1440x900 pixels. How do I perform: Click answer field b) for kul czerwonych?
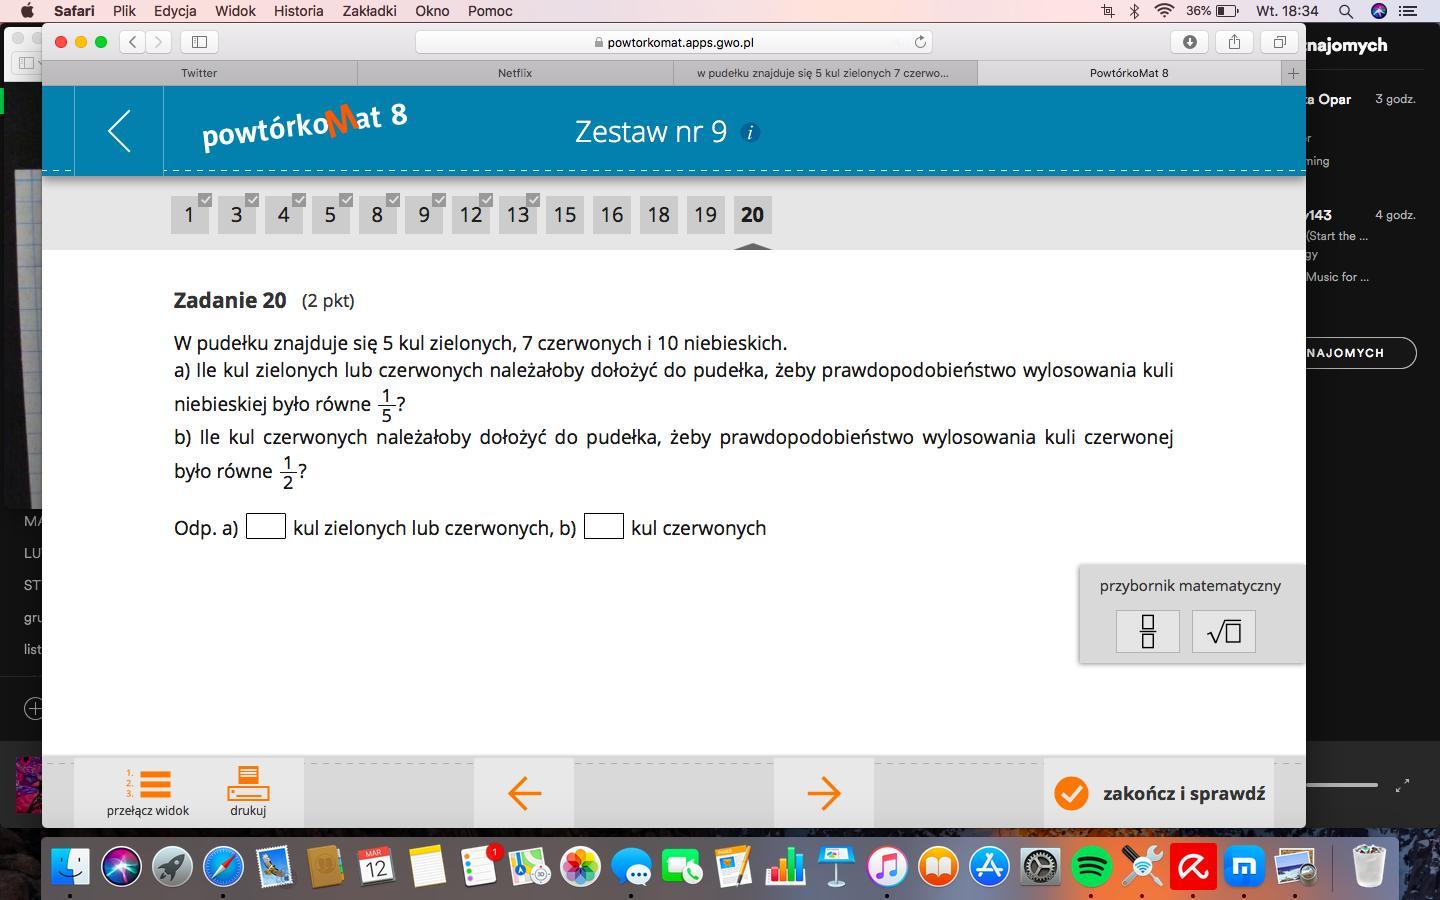tap(604, 526)
